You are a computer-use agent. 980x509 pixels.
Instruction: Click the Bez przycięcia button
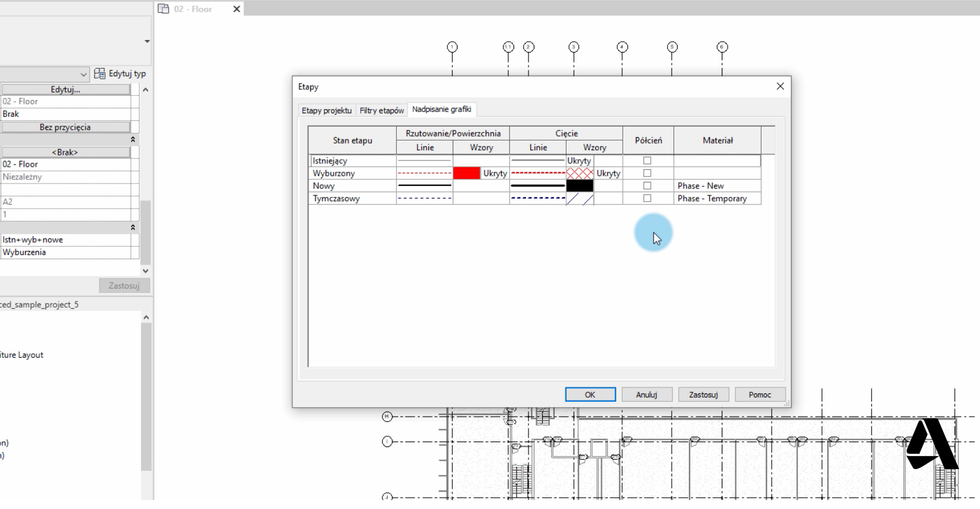(65, 127)
